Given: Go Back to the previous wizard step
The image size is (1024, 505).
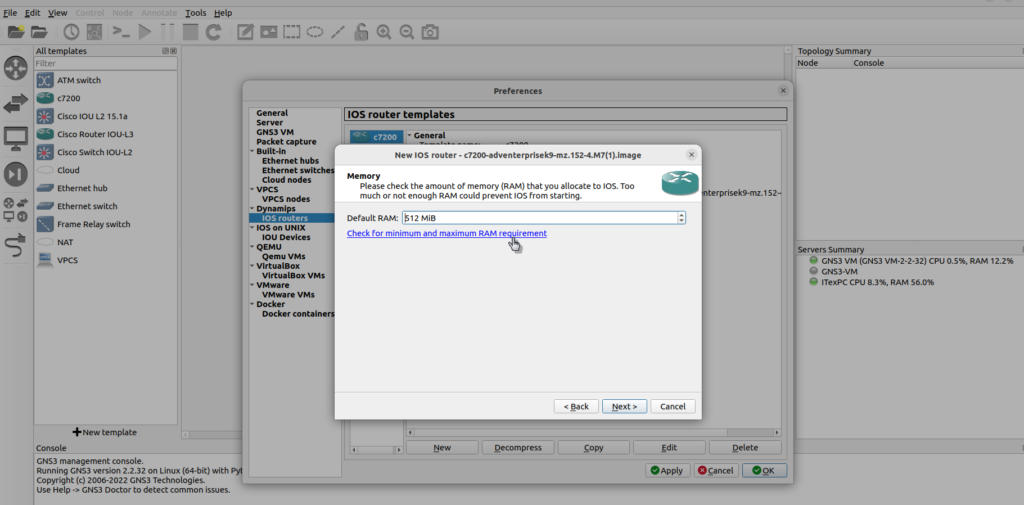Looking at the screenshot, I should (x=577, y=406).
